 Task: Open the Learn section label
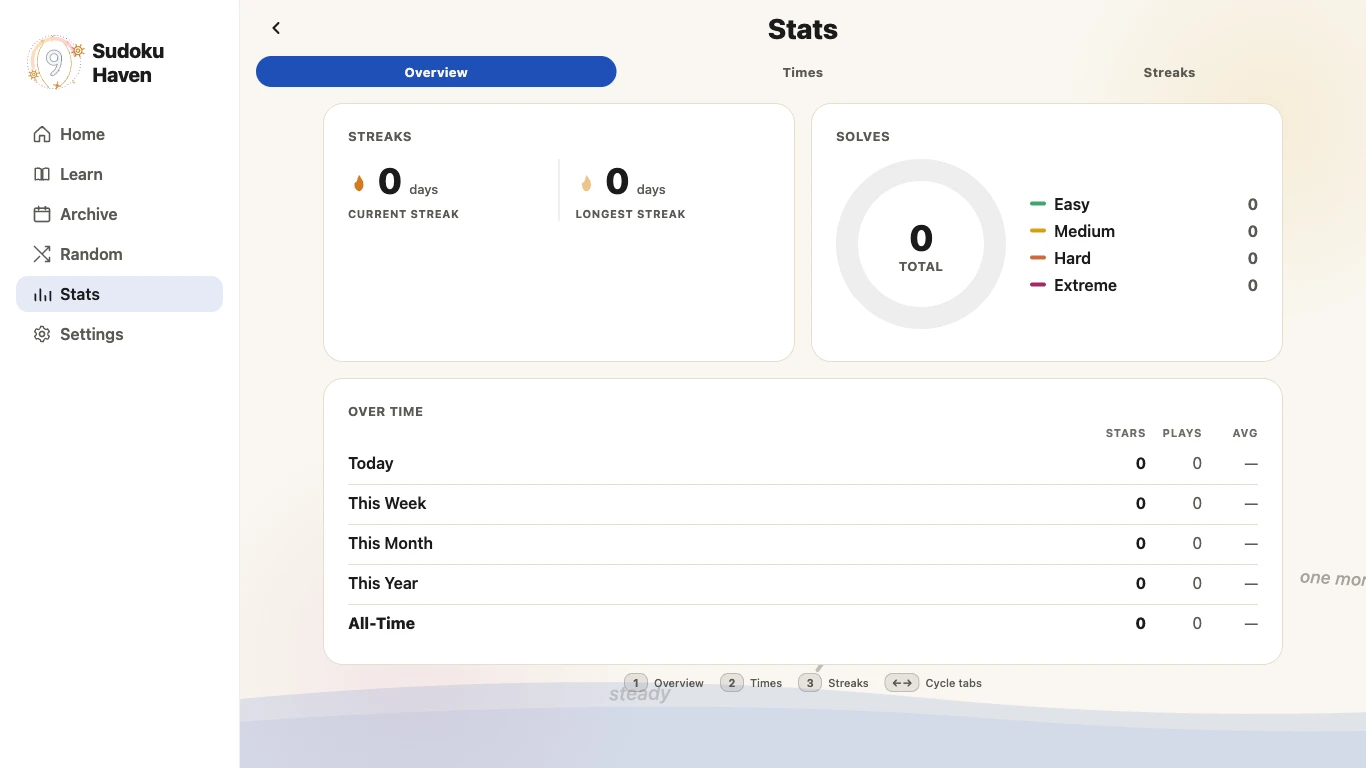[81, 174]
